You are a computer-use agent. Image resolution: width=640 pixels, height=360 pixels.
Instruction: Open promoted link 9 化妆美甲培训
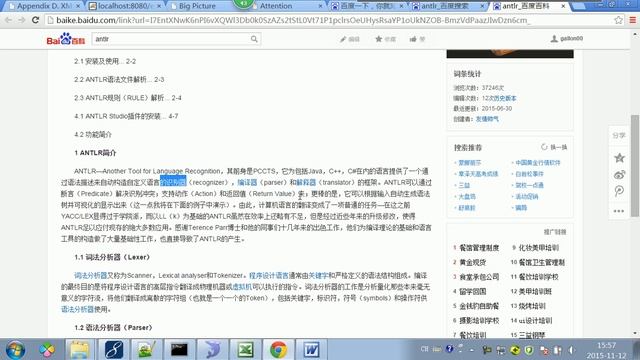pyautogui.click(x=538, y=248)
